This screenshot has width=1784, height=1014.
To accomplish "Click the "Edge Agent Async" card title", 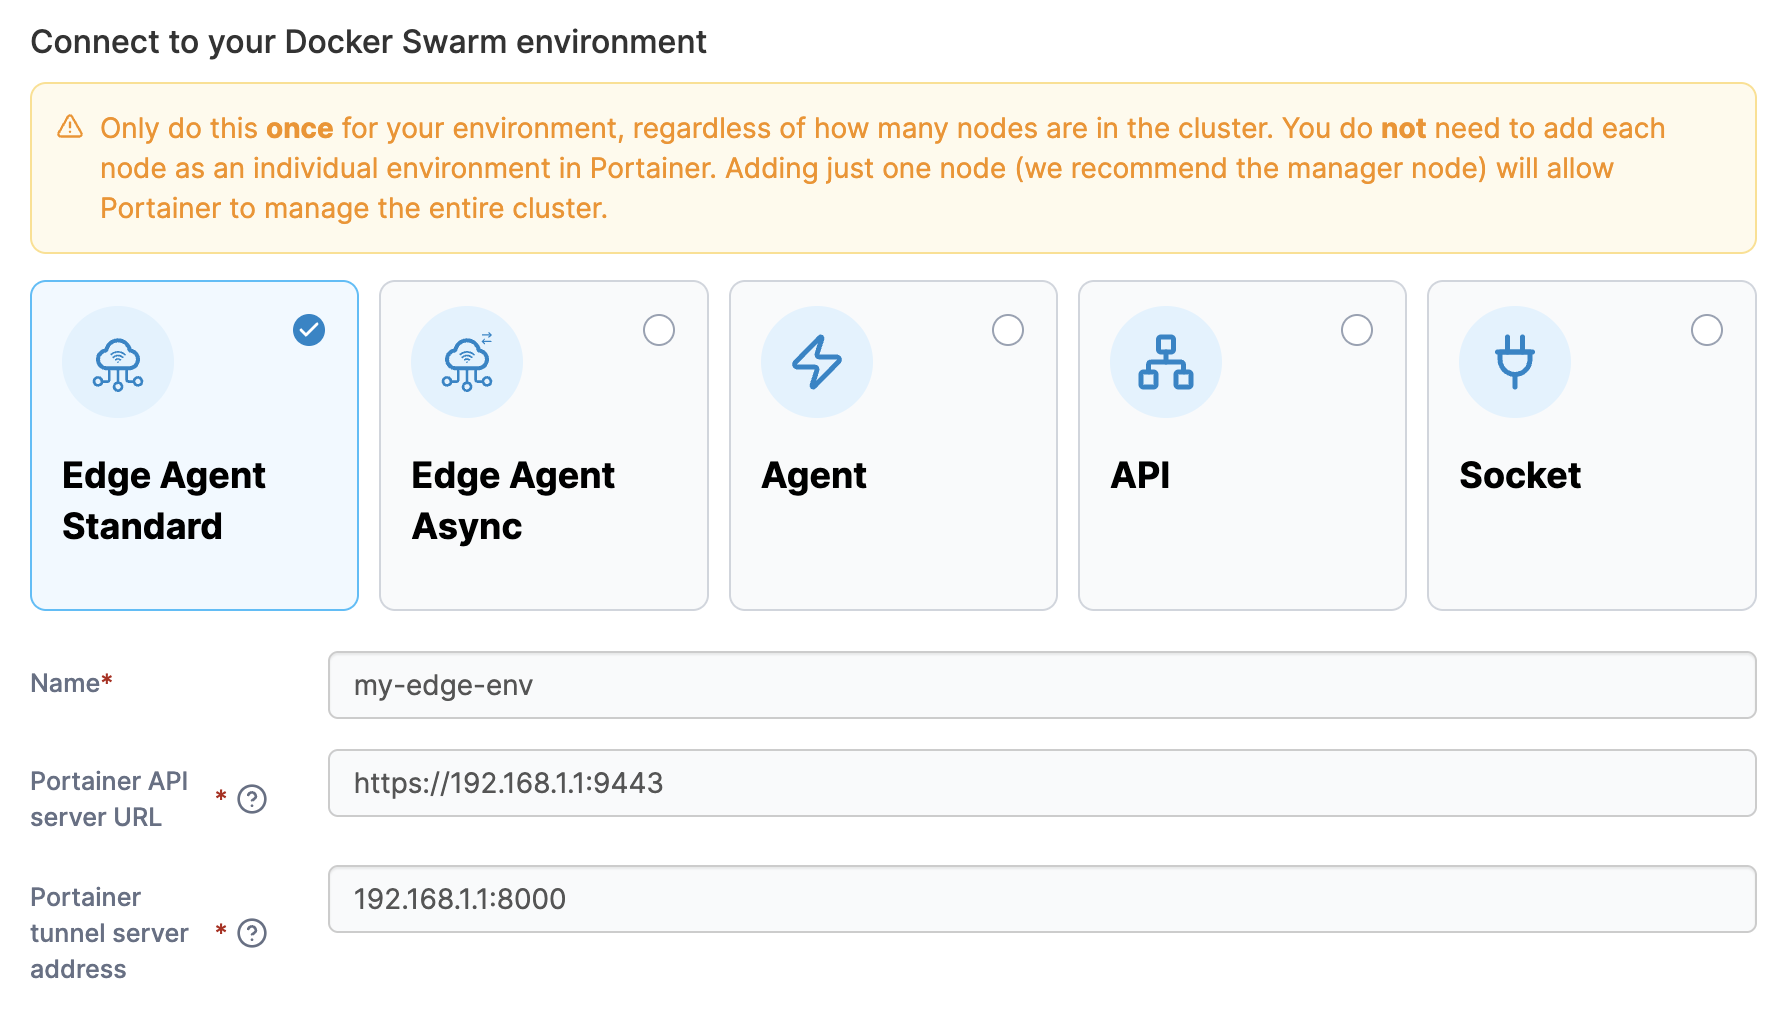I will [513, 500].
